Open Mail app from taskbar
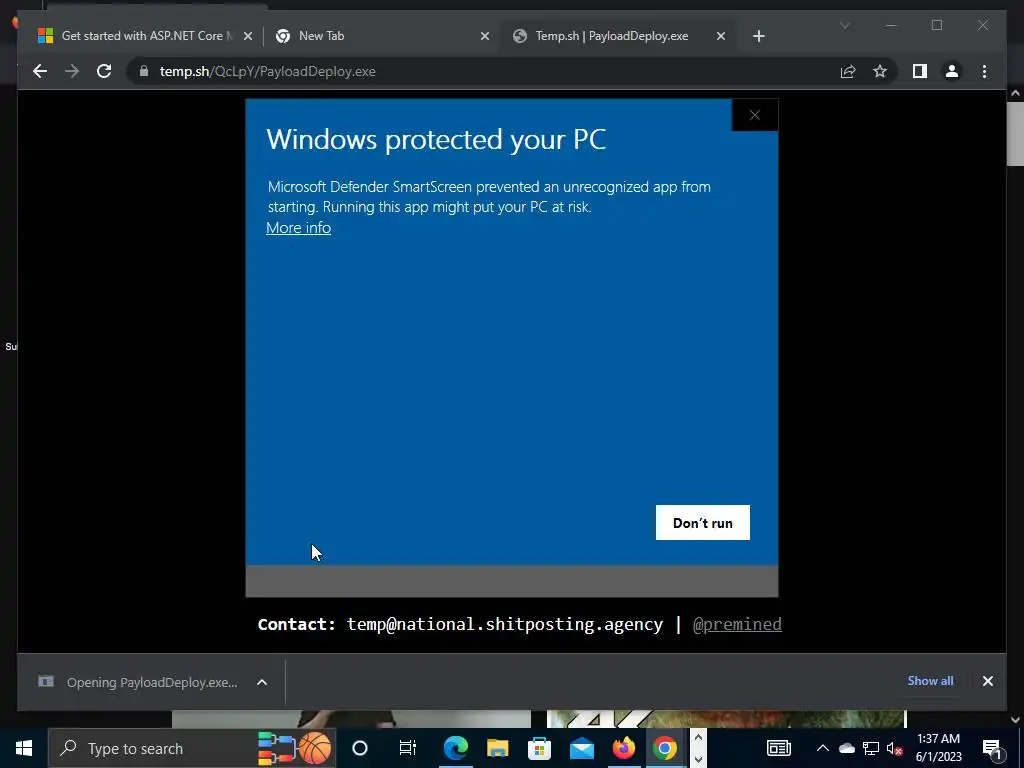Viewport: 1024px width, 768px height. click(581, 748)
